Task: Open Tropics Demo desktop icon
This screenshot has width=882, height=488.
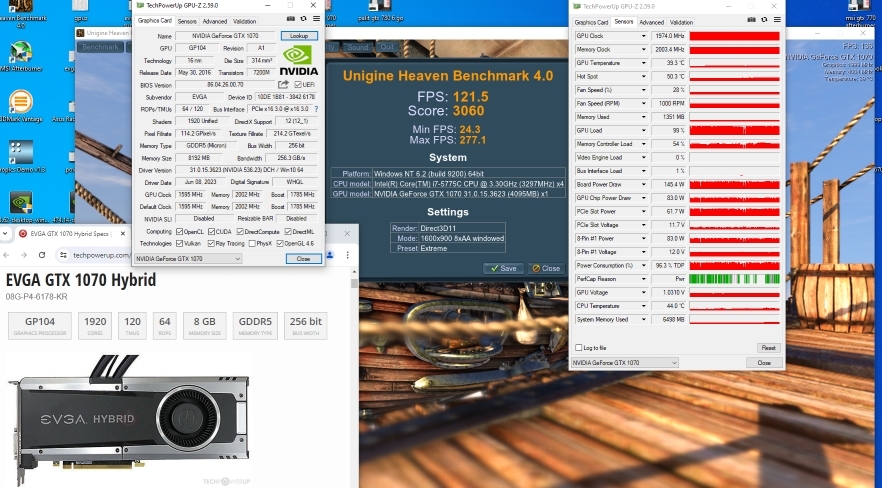Action: [x=20, y=156]
